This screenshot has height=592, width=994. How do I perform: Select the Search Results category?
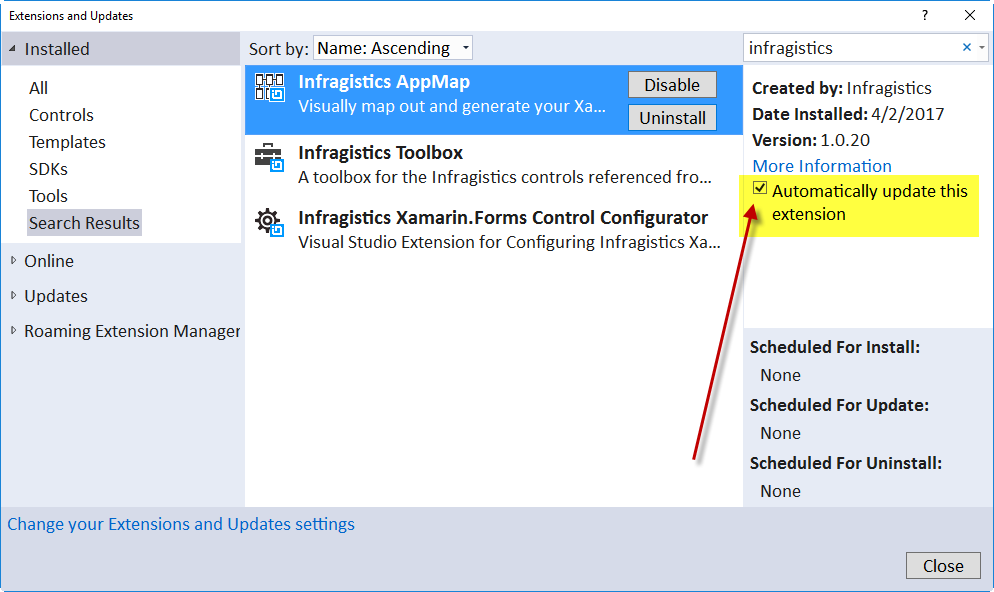pyautogui.click(x=84, y=223)
